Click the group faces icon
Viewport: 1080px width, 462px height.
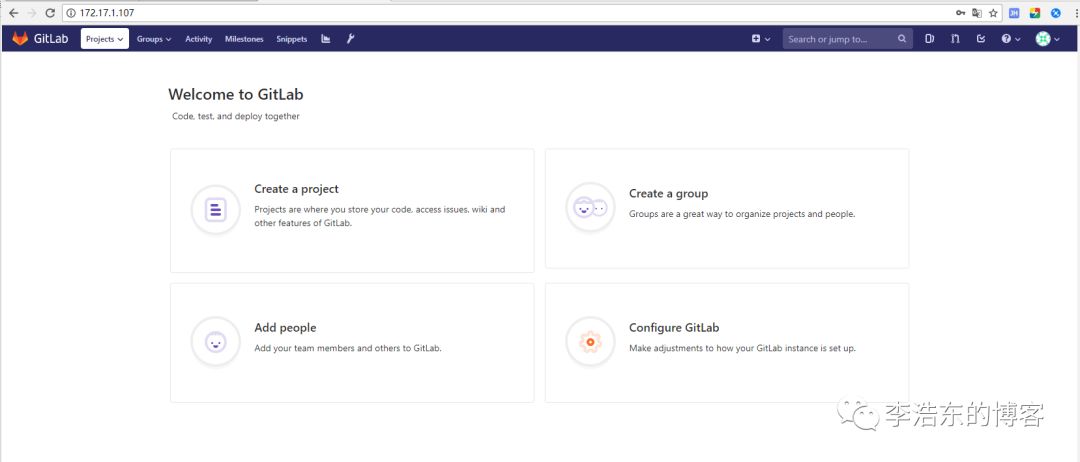pyautogui.click(x=590, y=207)
